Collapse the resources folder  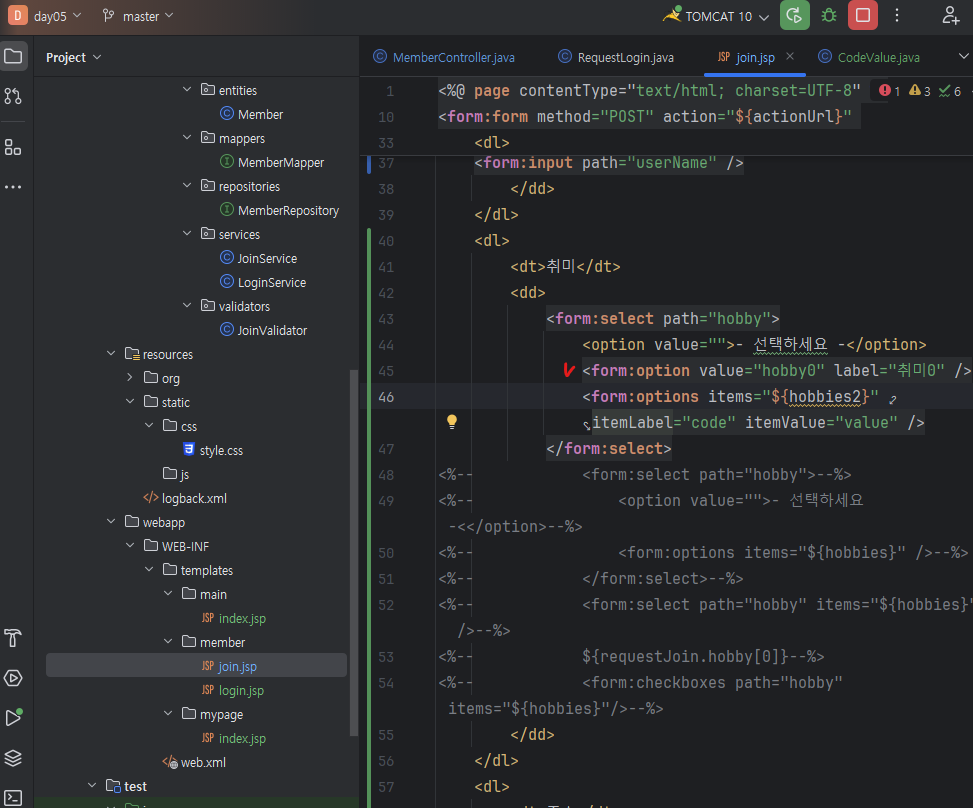111,353
